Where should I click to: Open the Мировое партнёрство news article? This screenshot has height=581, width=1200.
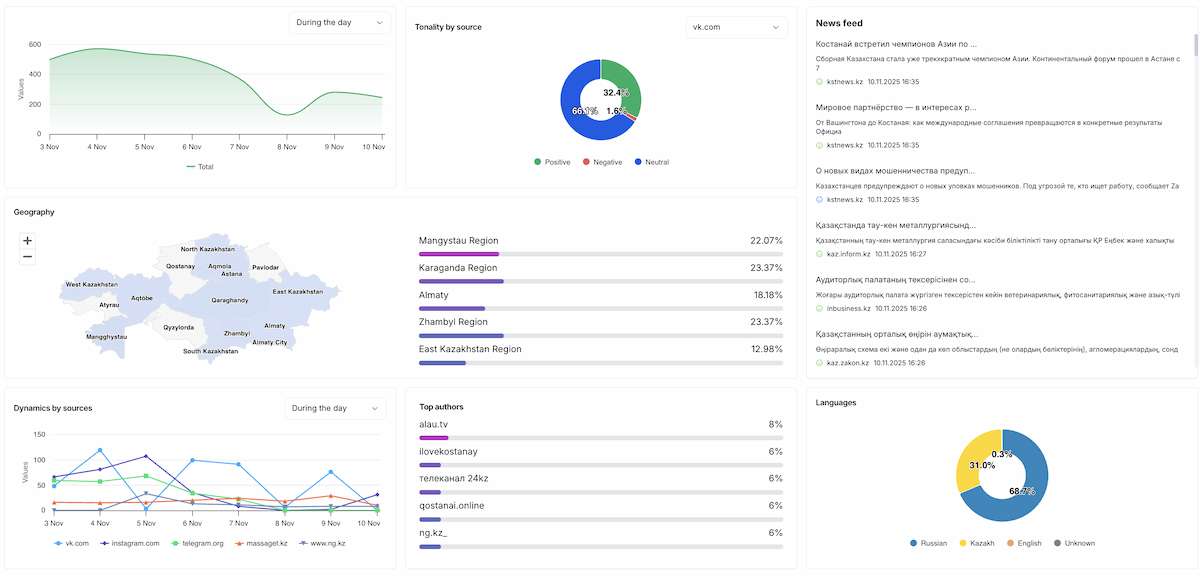coord(895,107)
